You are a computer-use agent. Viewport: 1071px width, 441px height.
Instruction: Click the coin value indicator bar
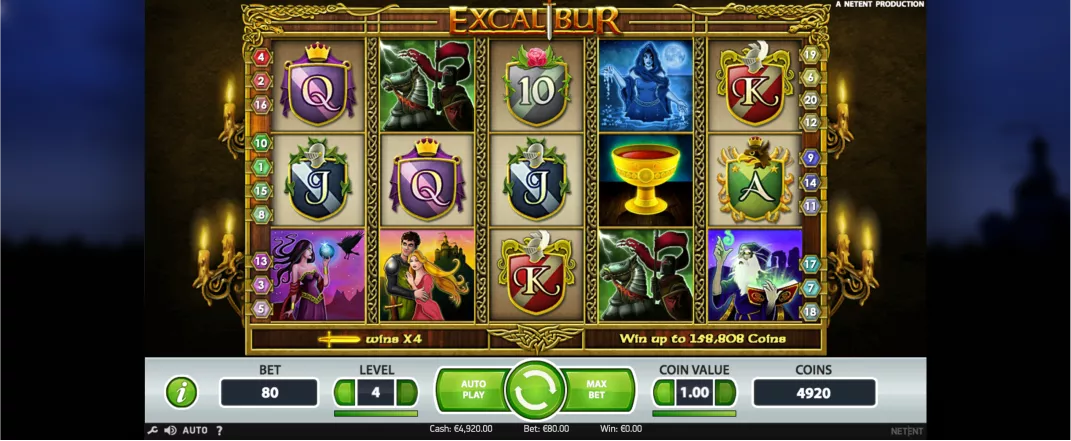point(694,413)
